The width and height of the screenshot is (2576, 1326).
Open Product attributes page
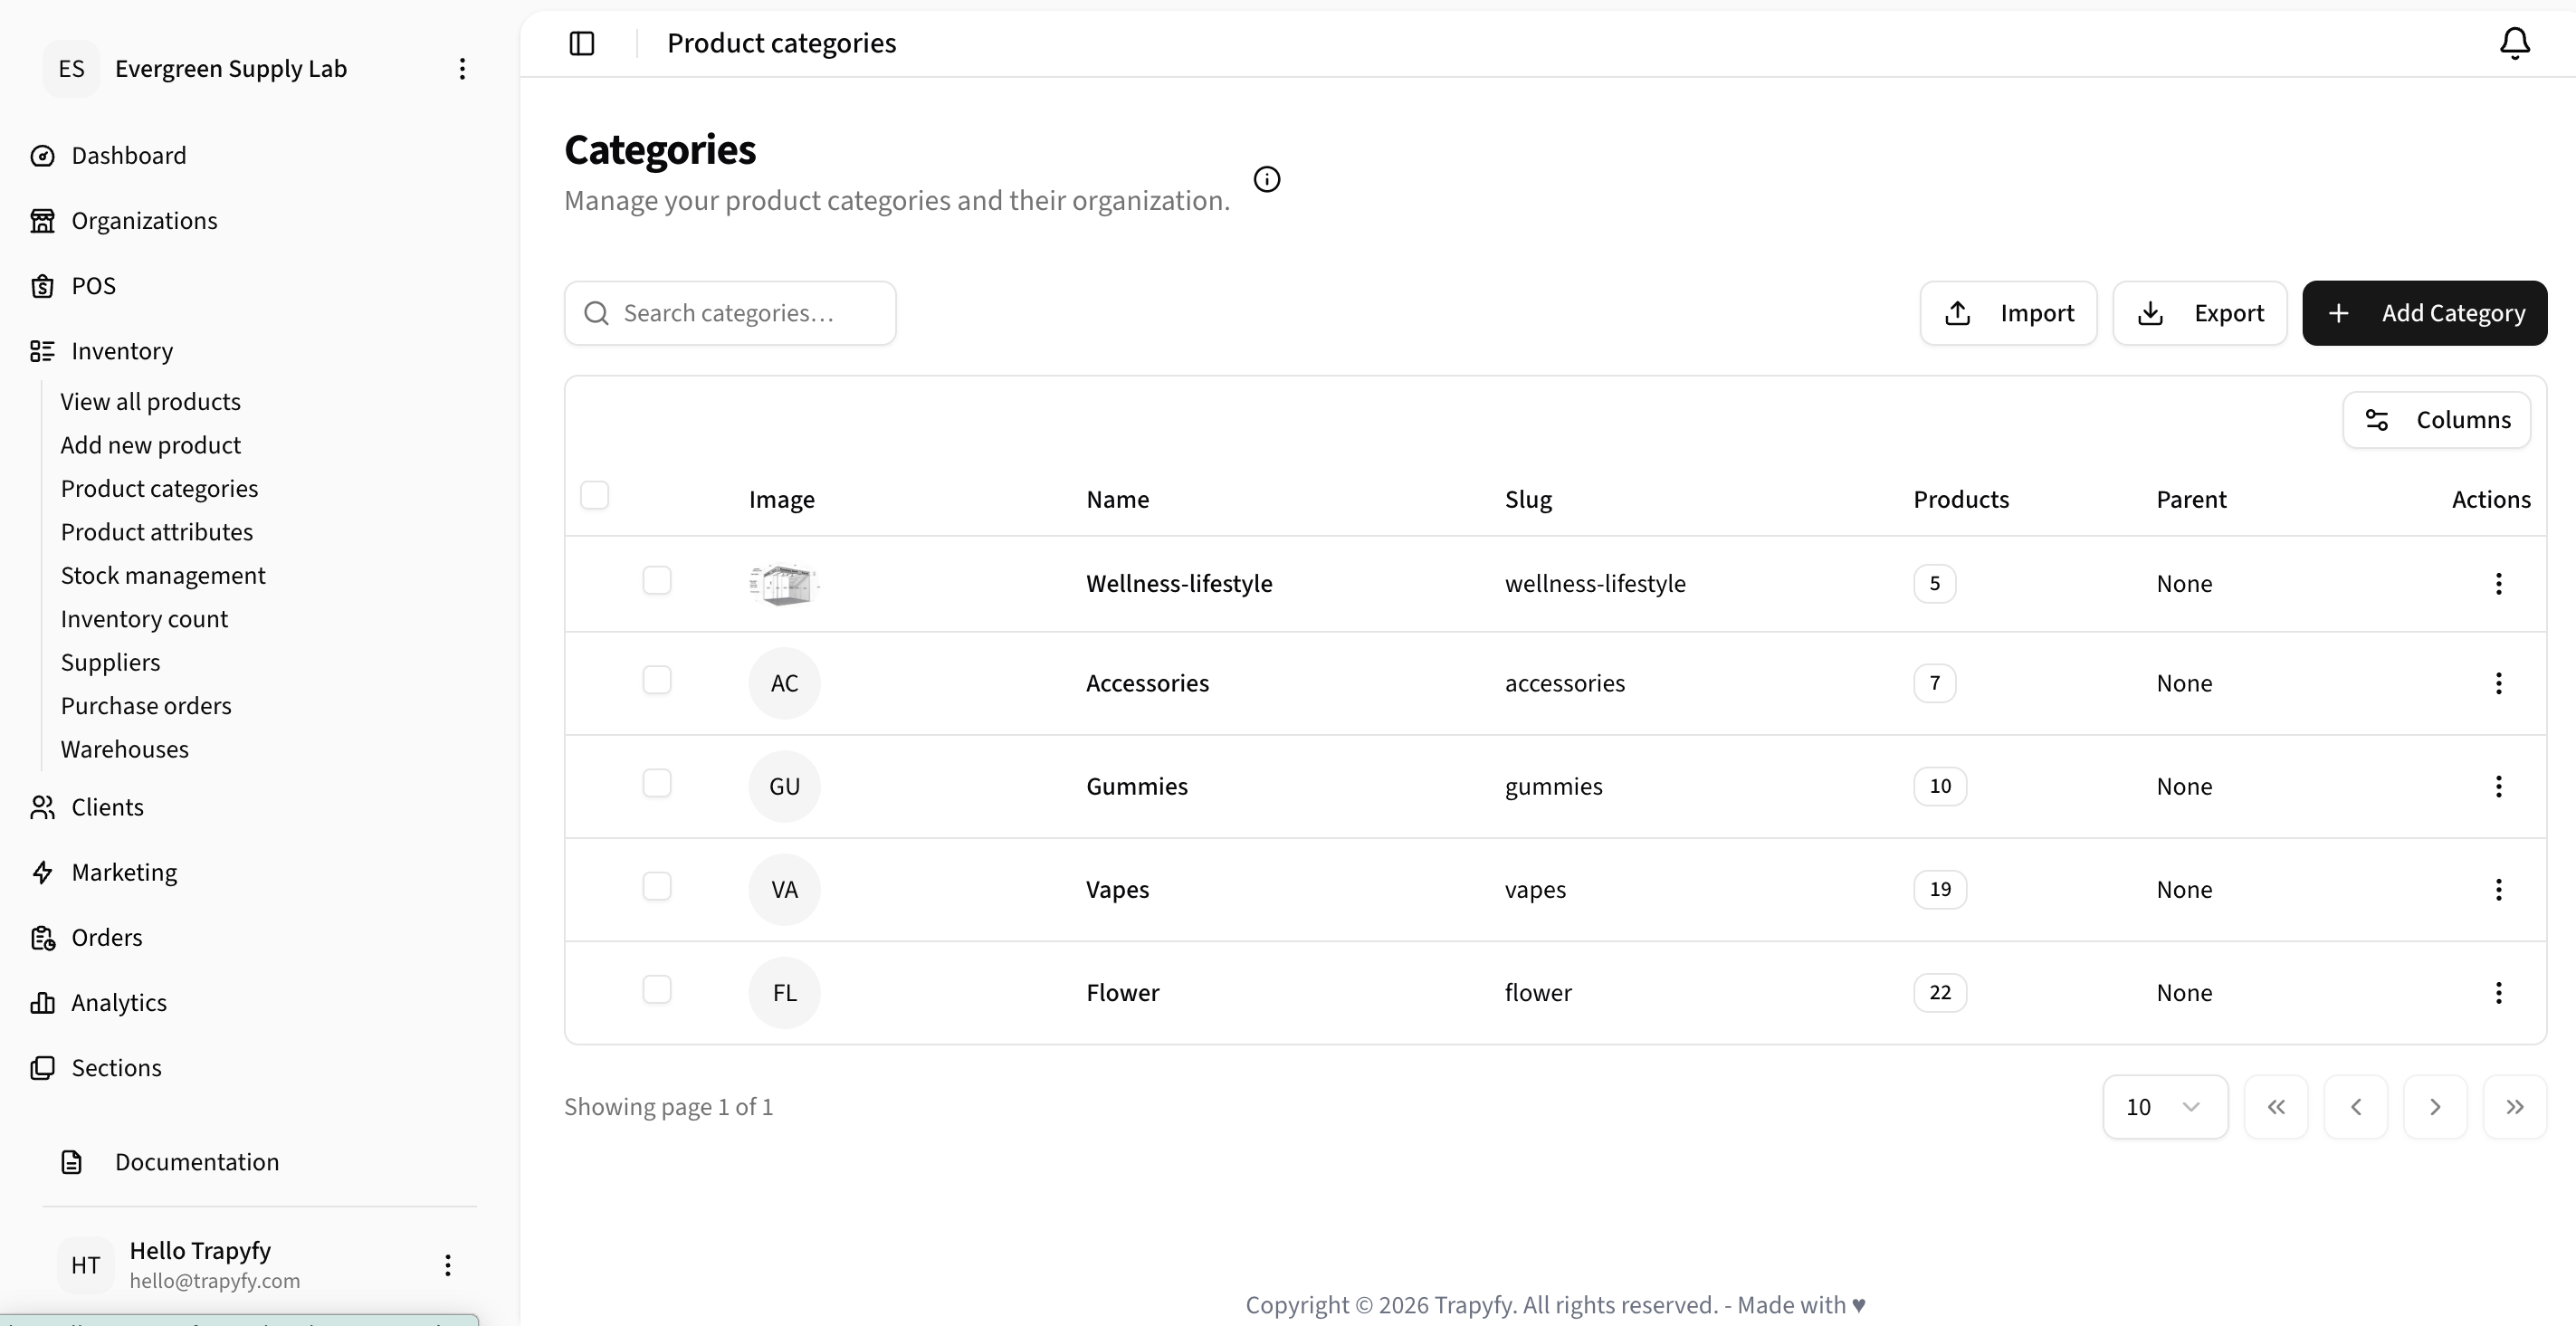tap(157, 532)
